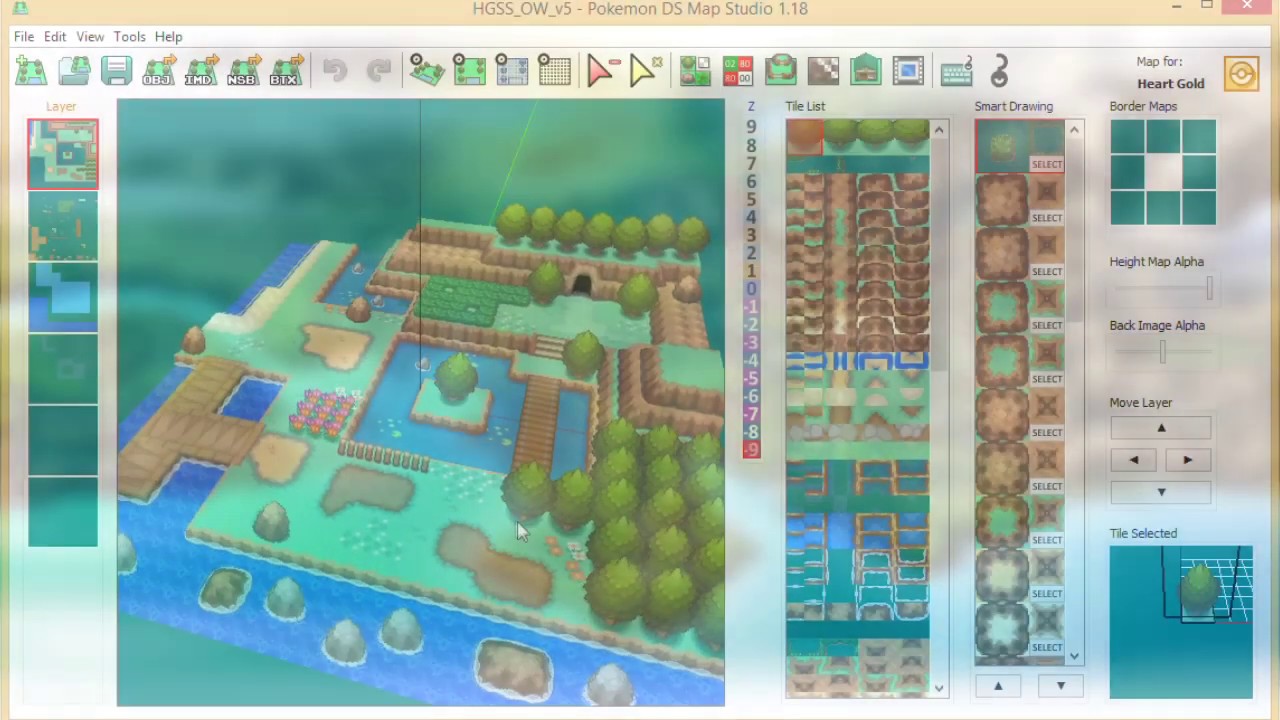Open the keyboard shortcuts icon
The image size is (1280, 720).
point(957,71)
